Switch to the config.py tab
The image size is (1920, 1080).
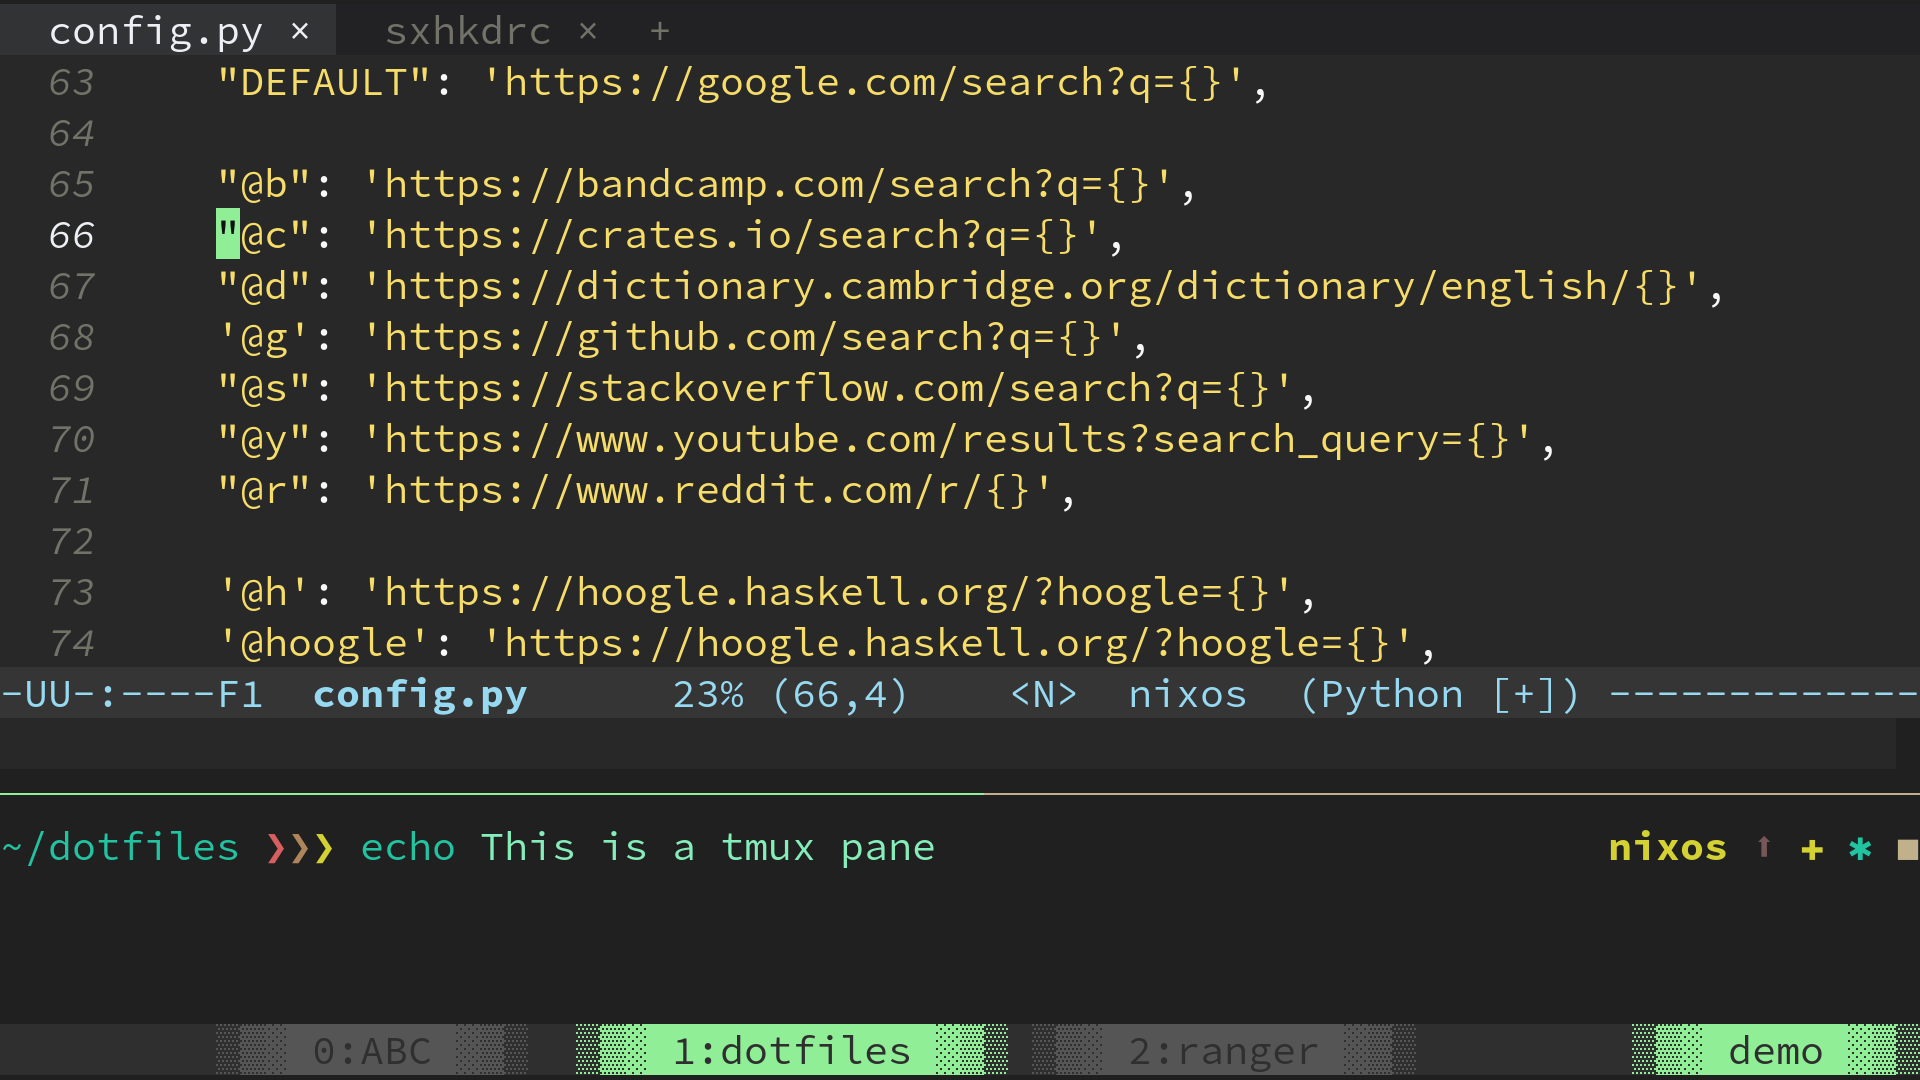[156, 31]
